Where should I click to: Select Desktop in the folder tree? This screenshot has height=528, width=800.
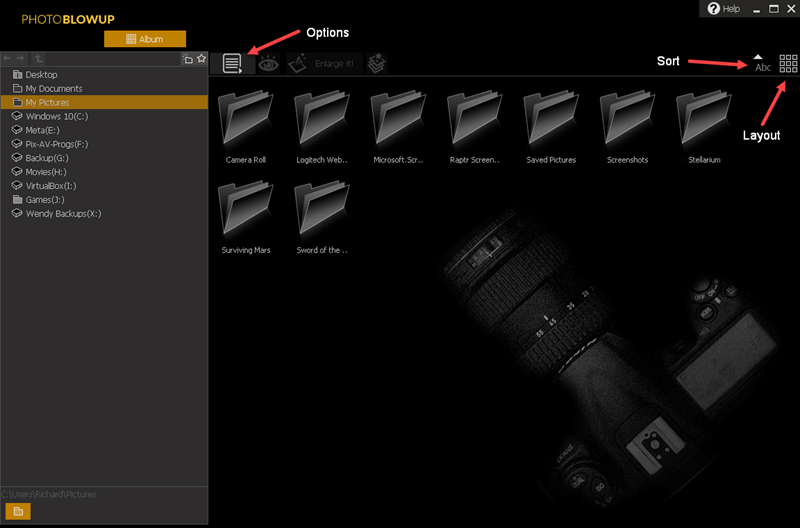pos(104,74)
